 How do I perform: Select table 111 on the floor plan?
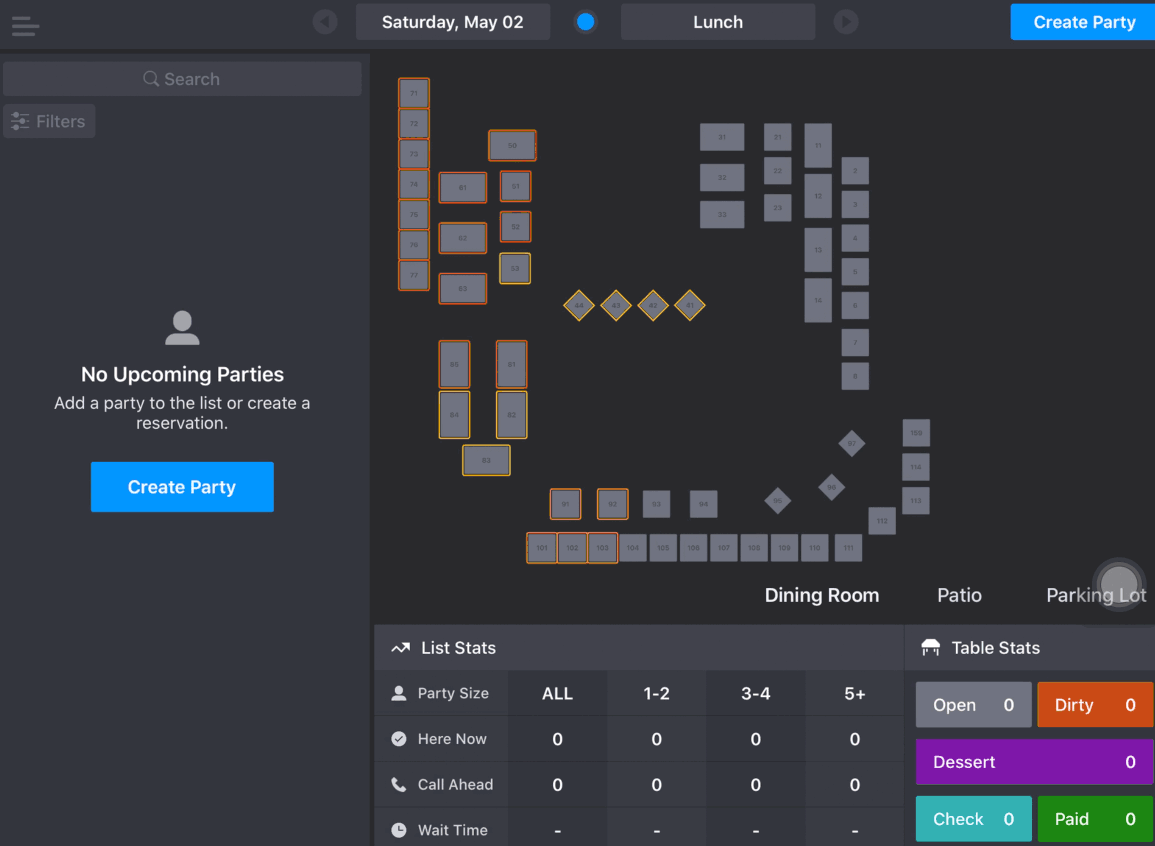pos(848,548)
